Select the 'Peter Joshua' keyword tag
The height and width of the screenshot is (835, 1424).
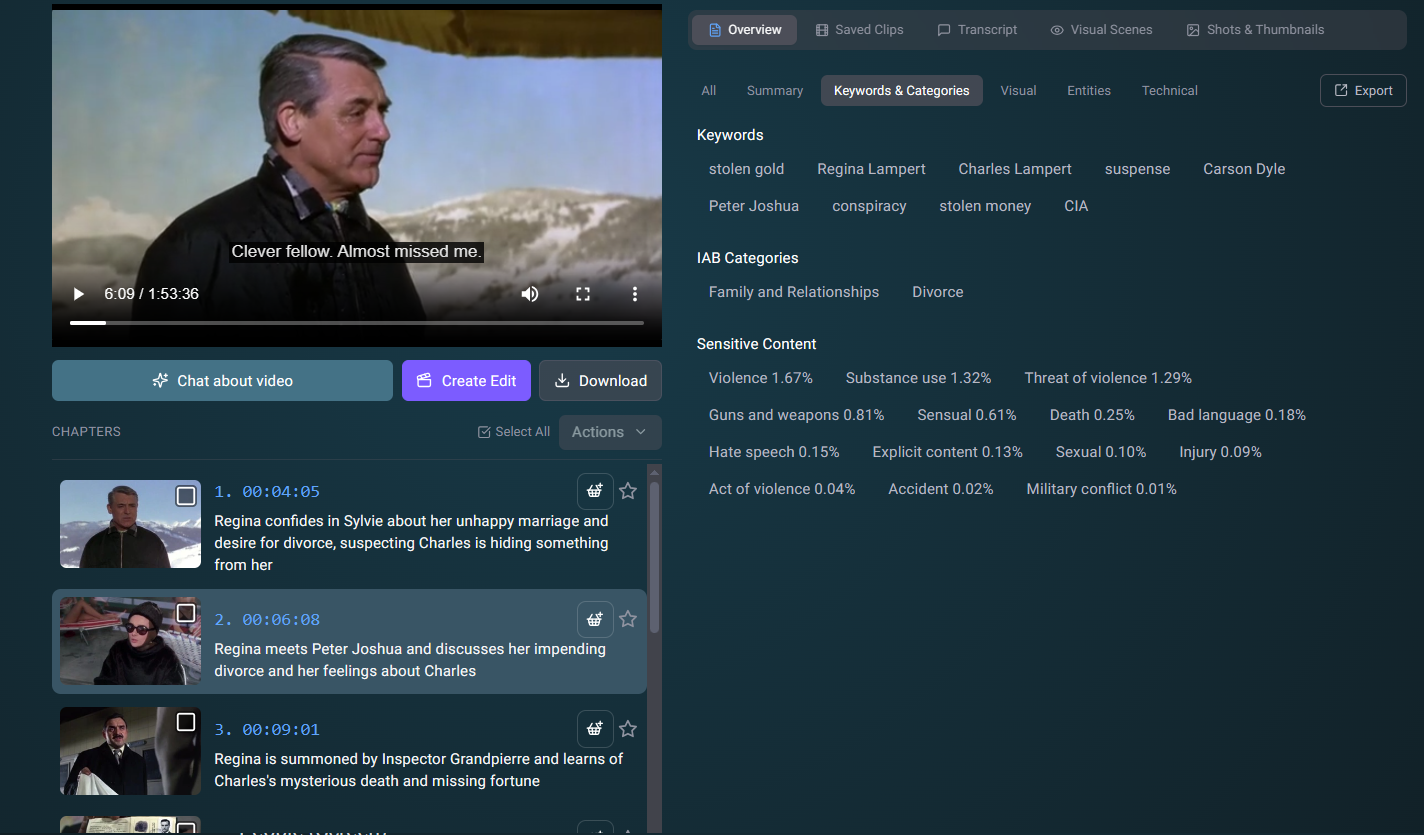754,206
